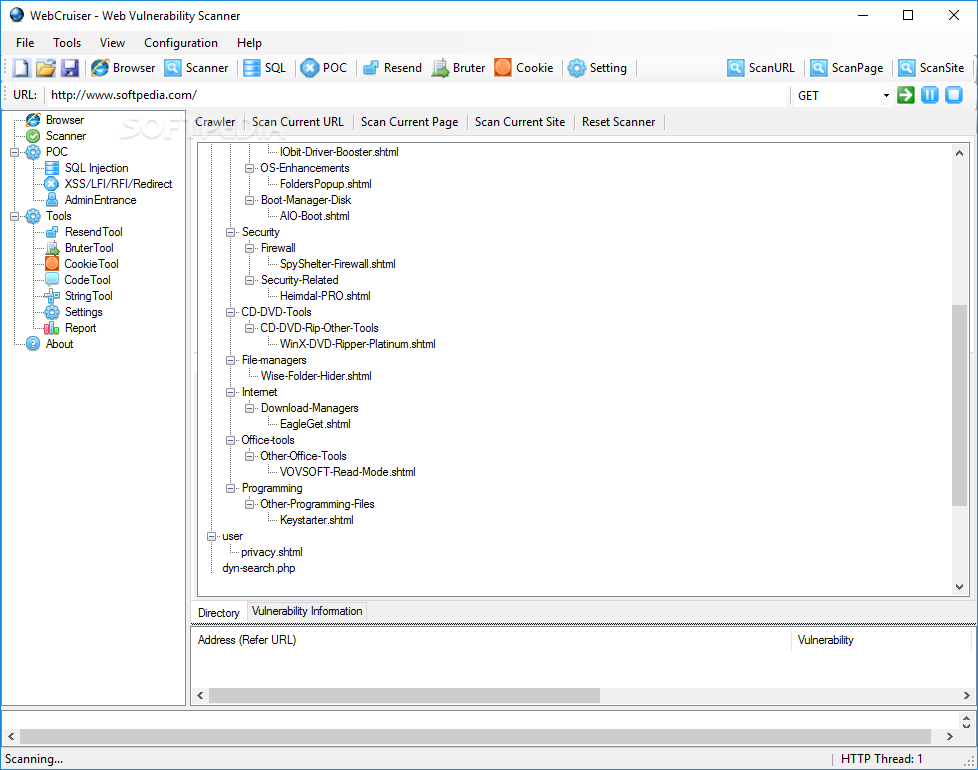978x770 pixels.
Task: Open the Cookie toolbar button
Action: [524, 68]
